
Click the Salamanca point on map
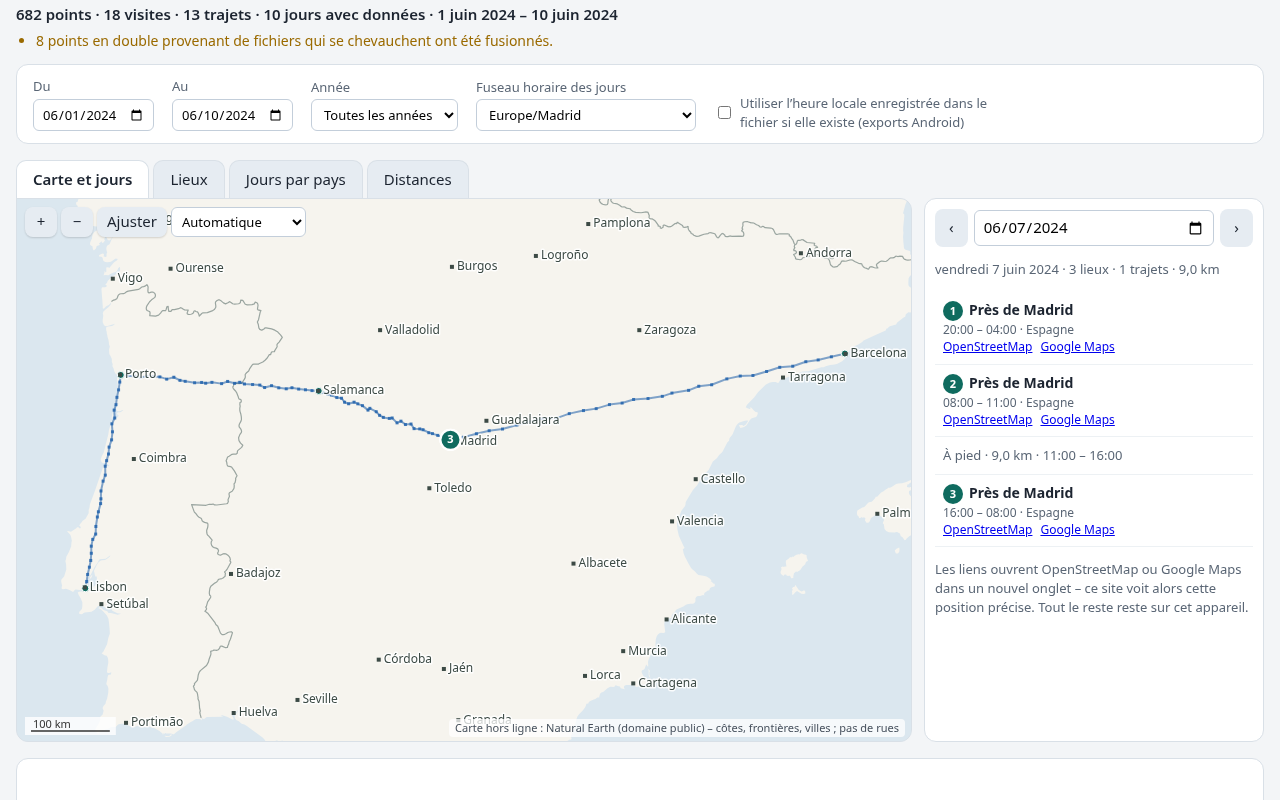pyautogui.click(x=318, y=391)
